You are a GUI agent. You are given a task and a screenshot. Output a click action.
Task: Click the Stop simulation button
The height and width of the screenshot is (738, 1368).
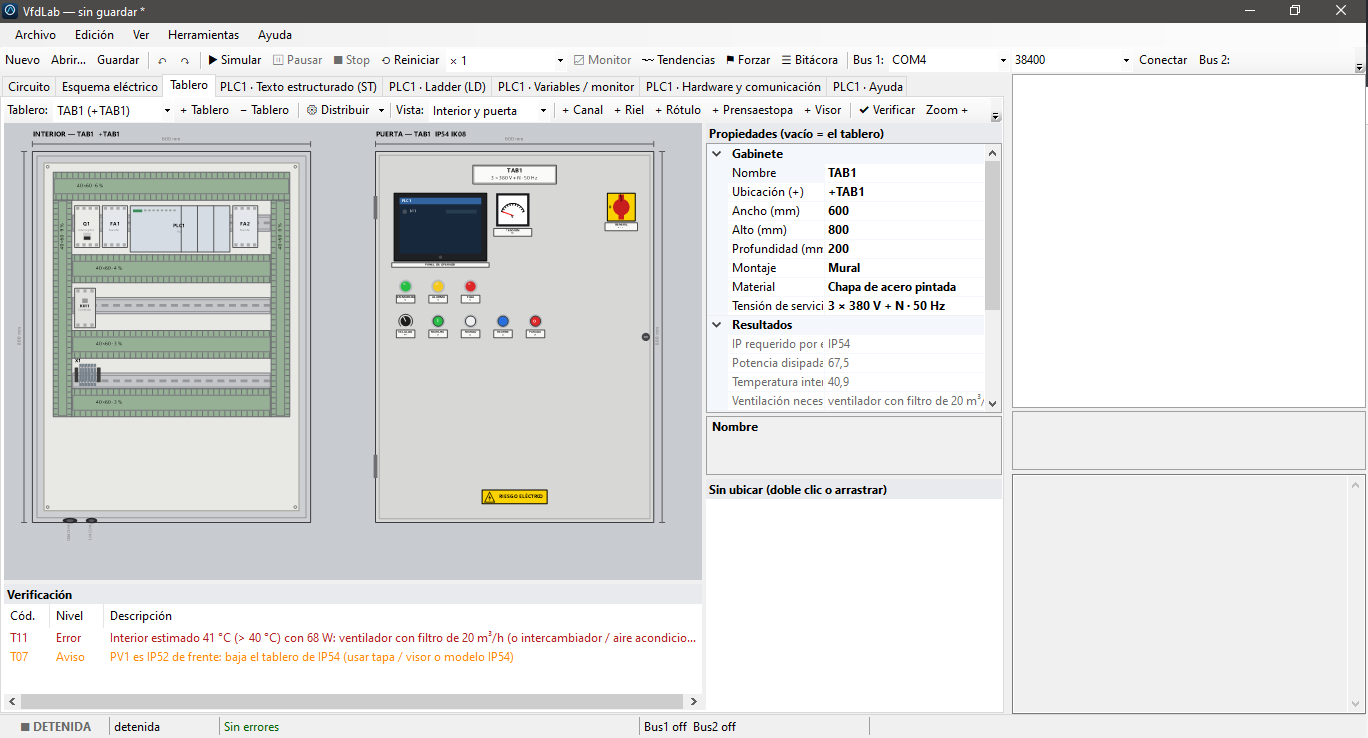352,60
